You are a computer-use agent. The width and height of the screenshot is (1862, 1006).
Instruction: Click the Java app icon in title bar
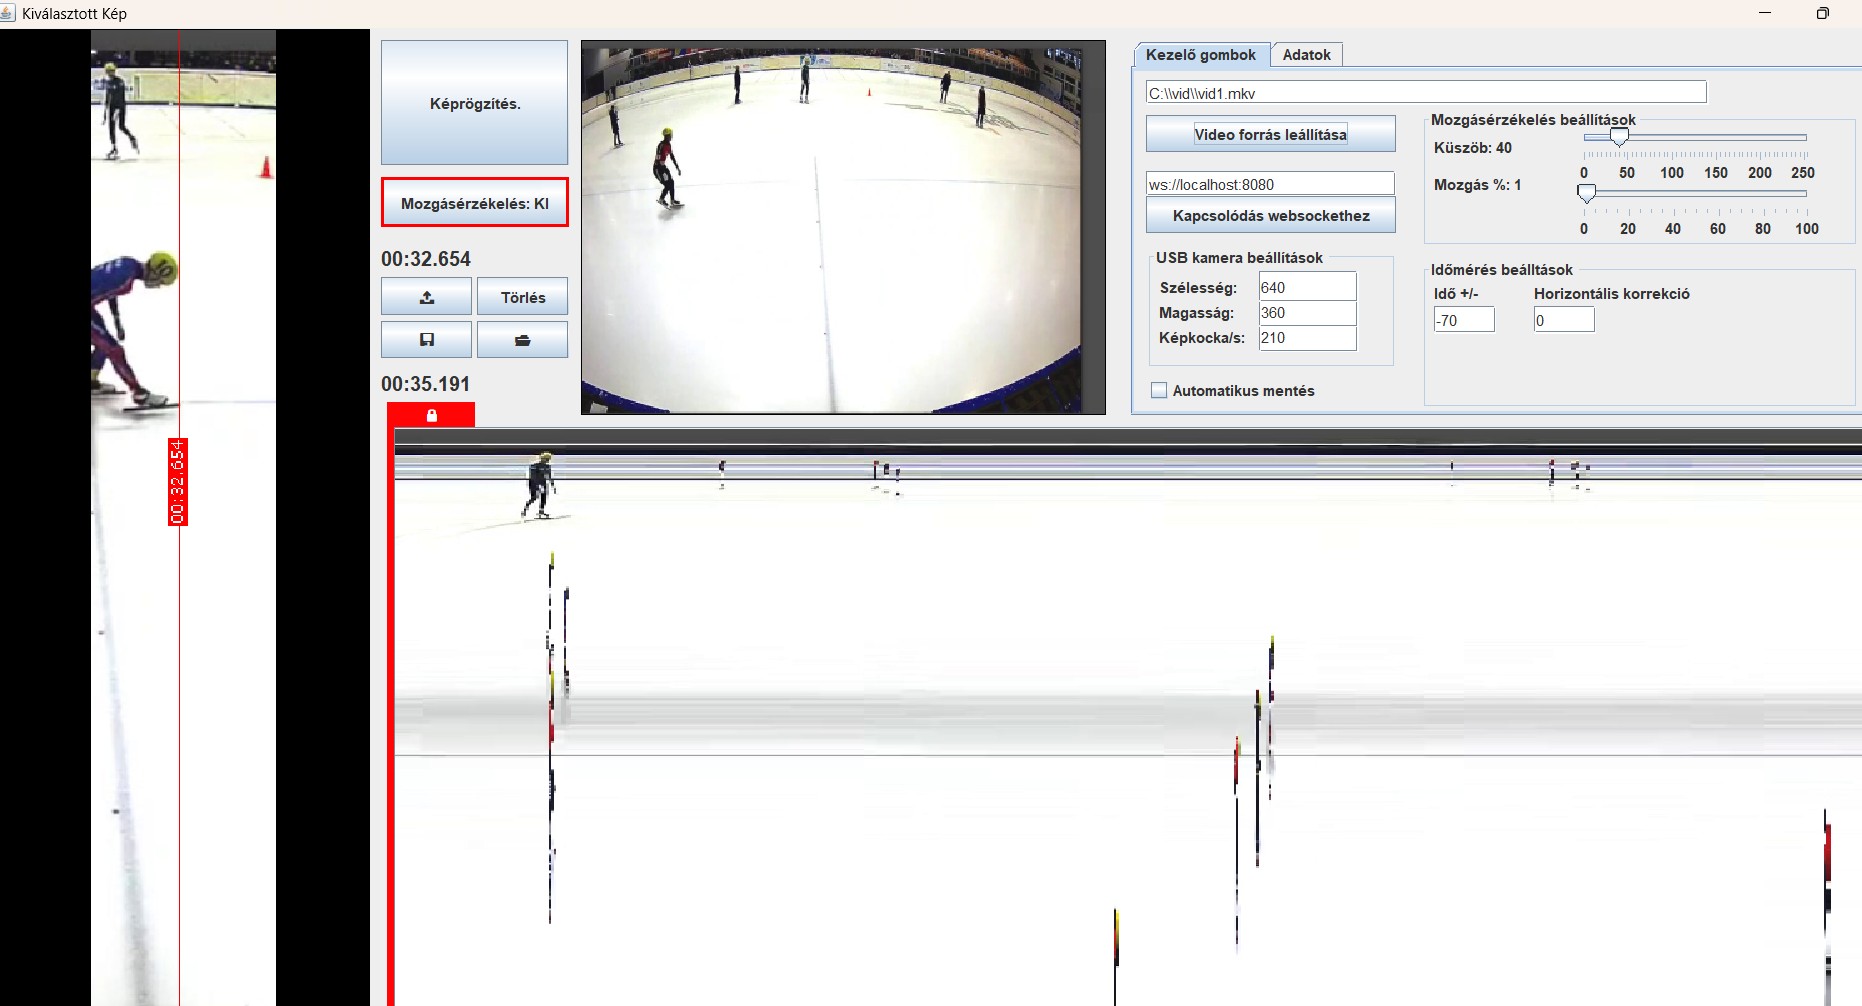pos(8,13)
